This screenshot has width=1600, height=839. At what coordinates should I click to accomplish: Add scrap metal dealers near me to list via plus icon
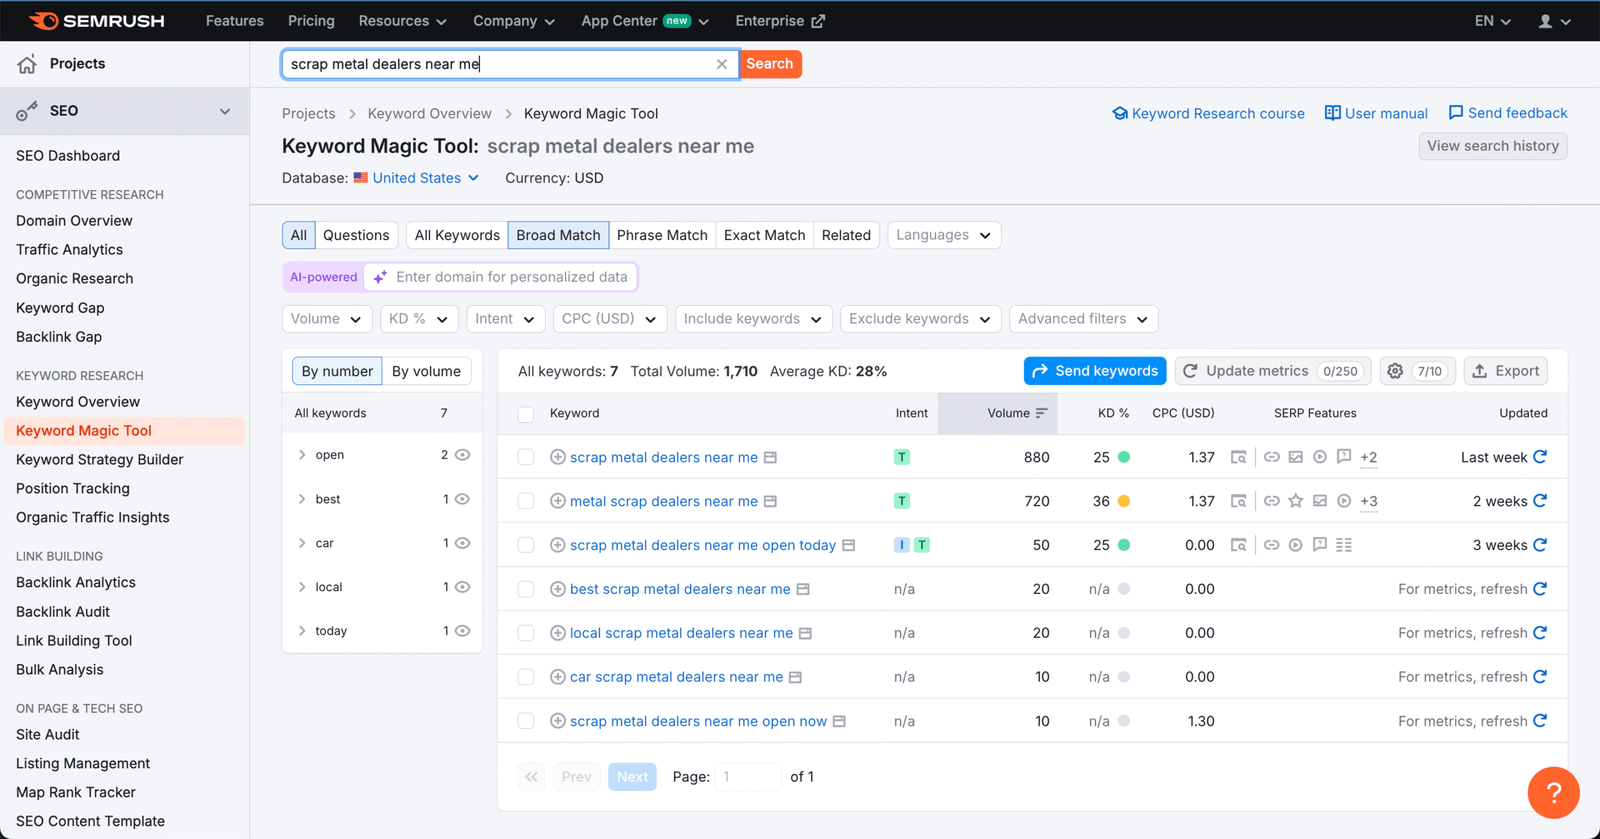pos(558,457)
